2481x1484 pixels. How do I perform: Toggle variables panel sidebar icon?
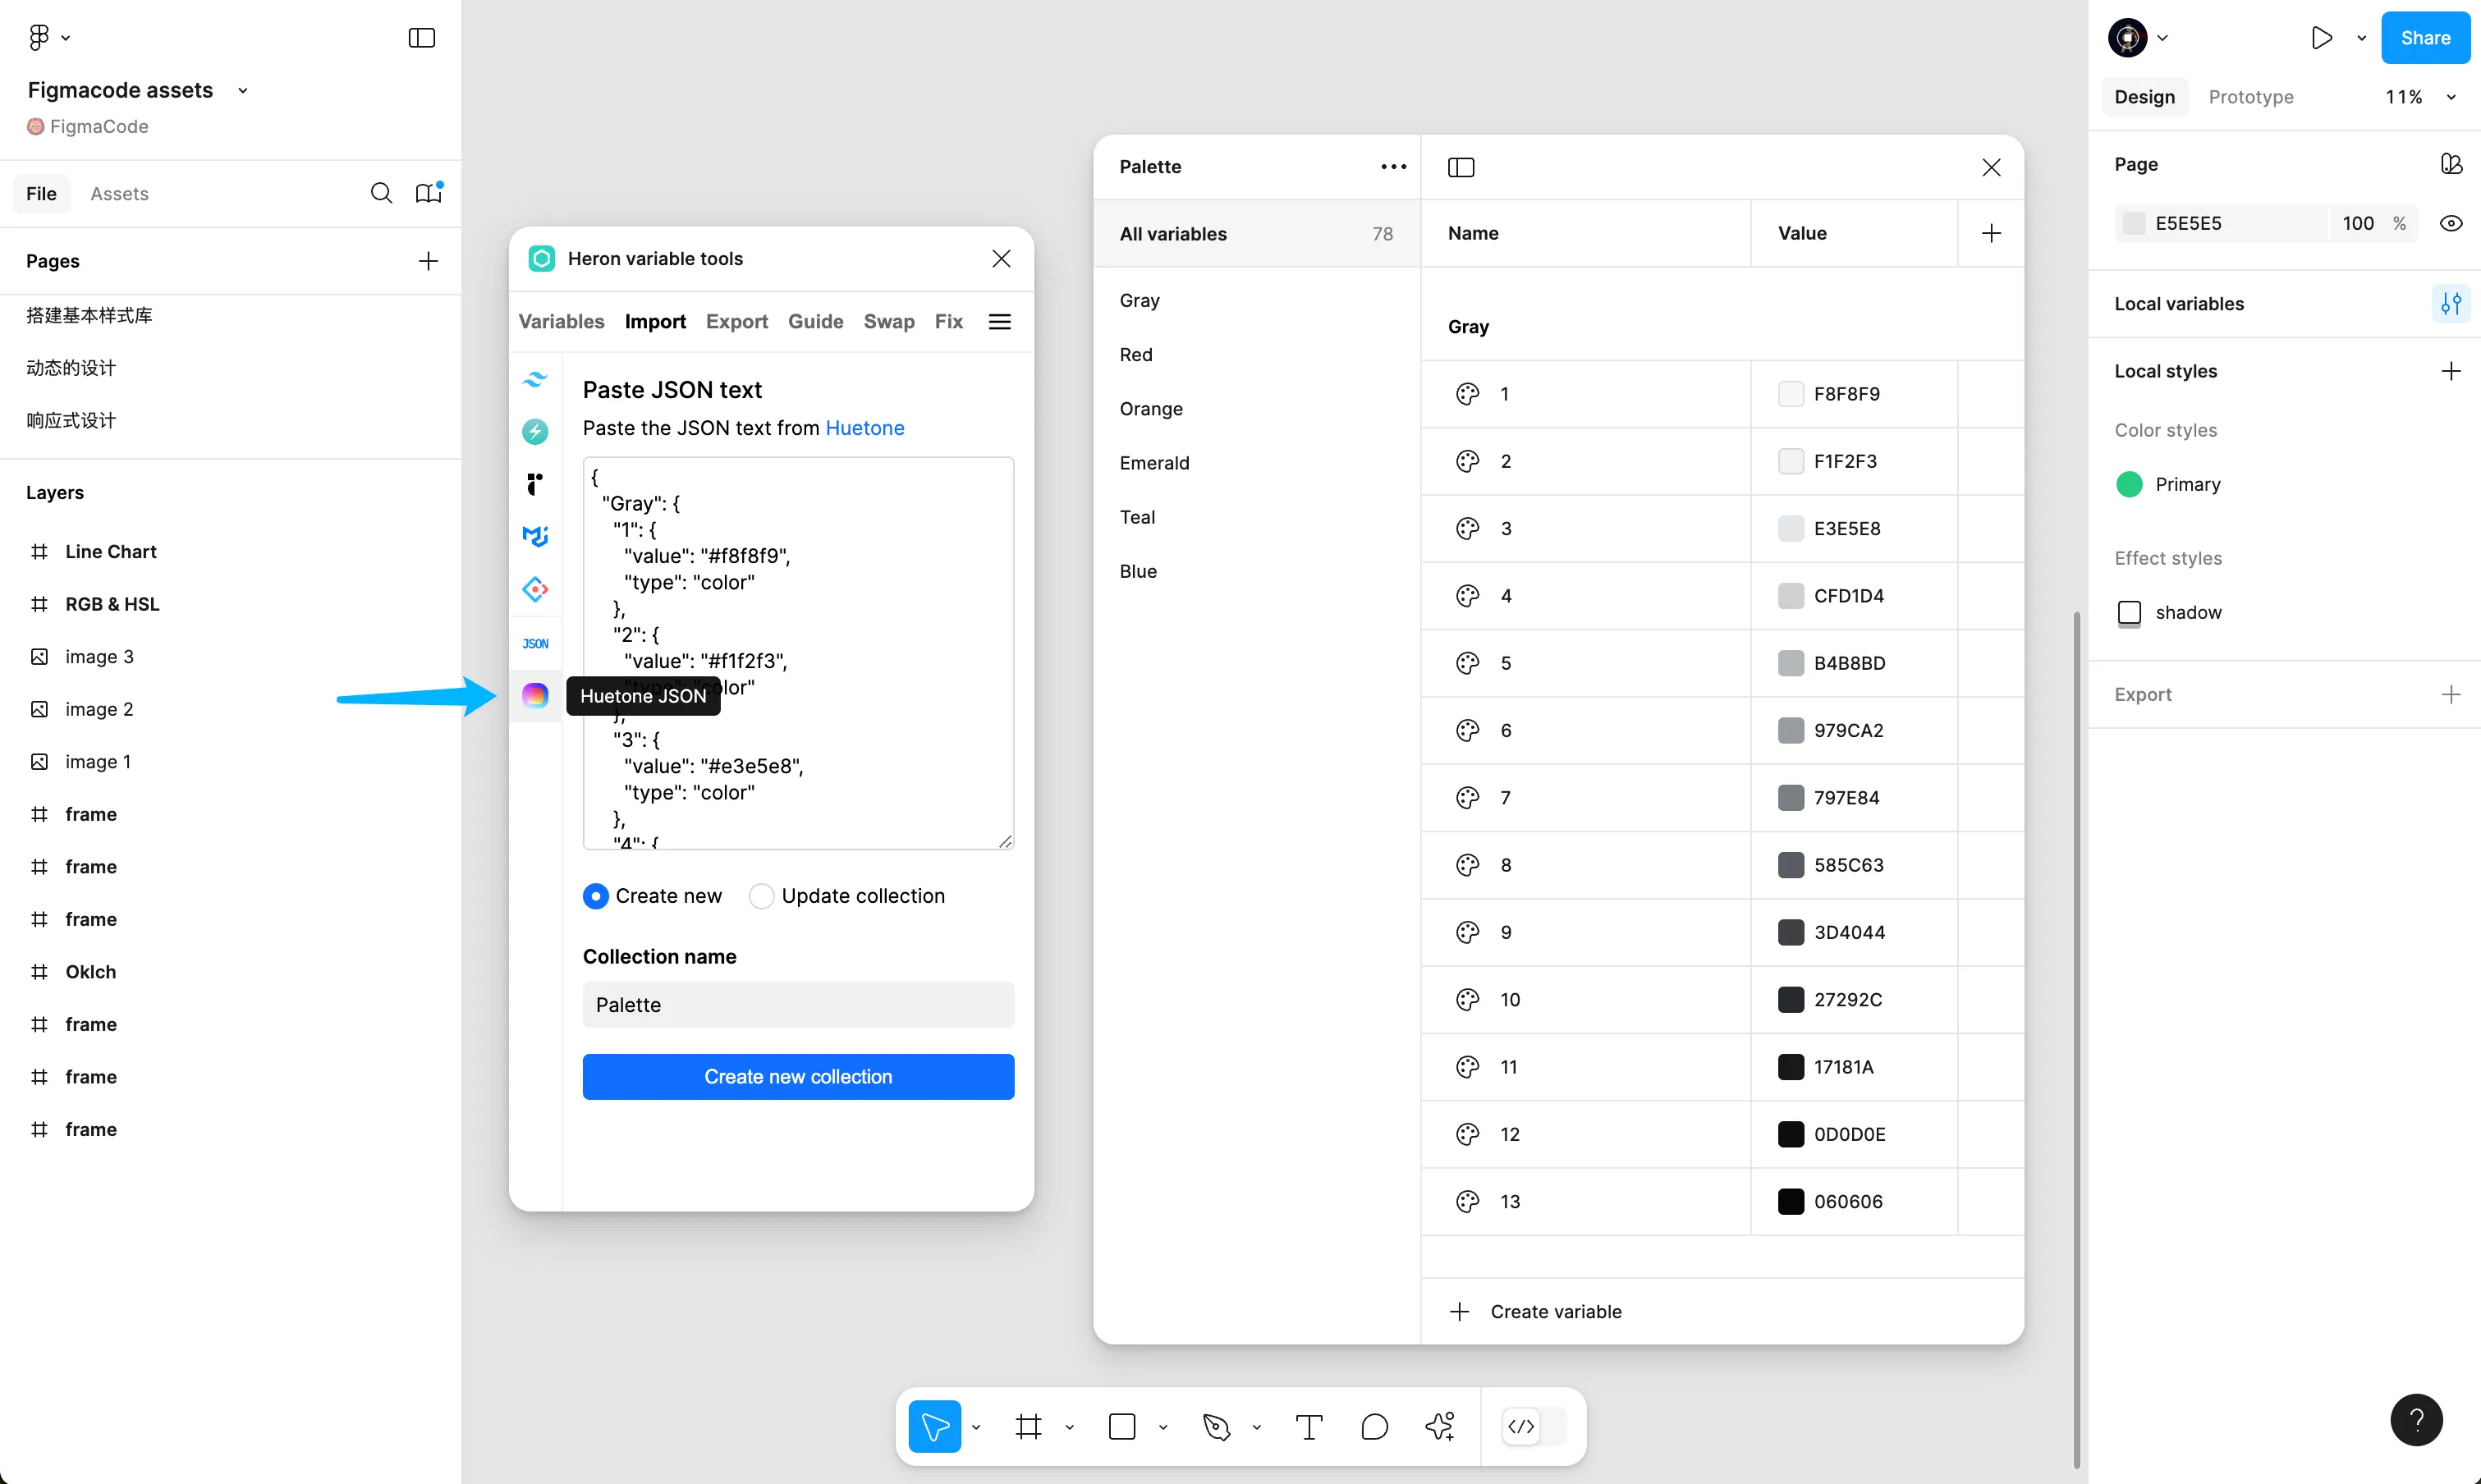pos(1461,167)
